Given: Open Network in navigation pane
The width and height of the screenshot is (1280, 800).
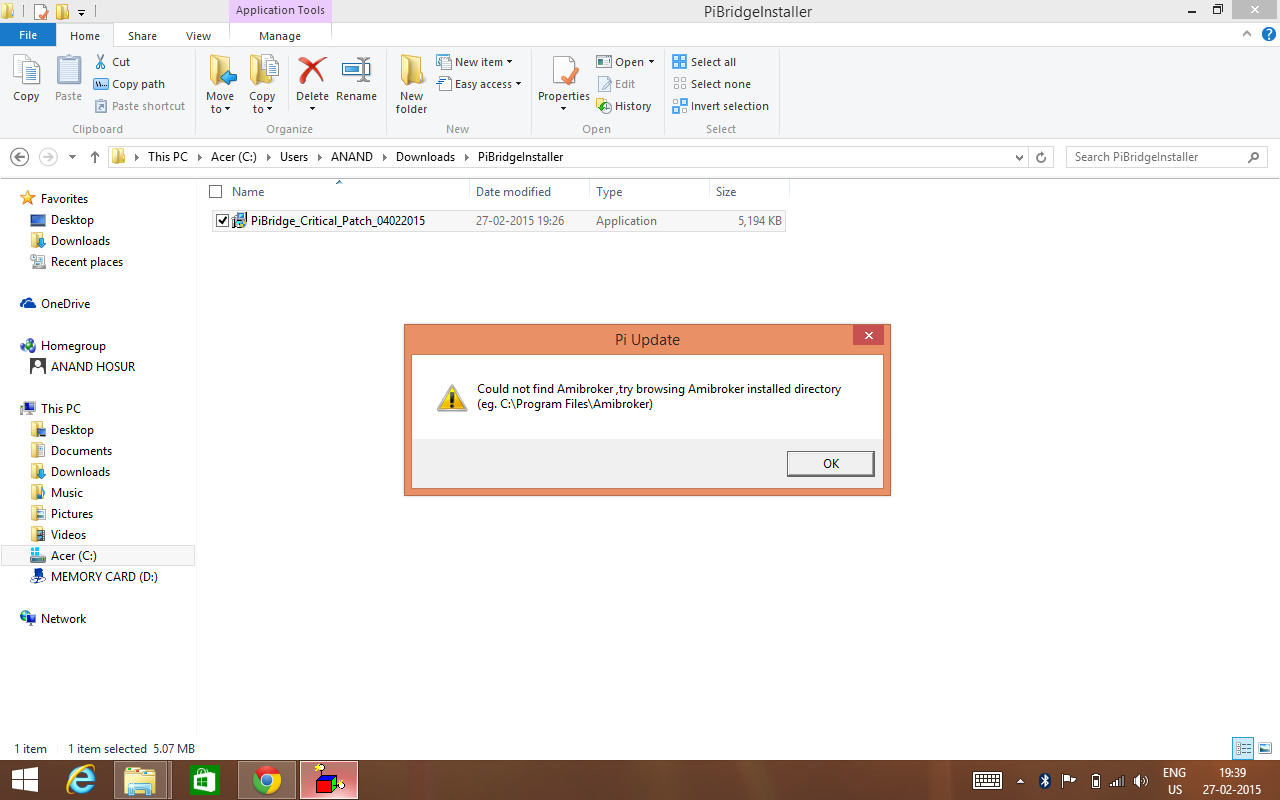Looking at the screenshot, I should click(x=63, y=619).
